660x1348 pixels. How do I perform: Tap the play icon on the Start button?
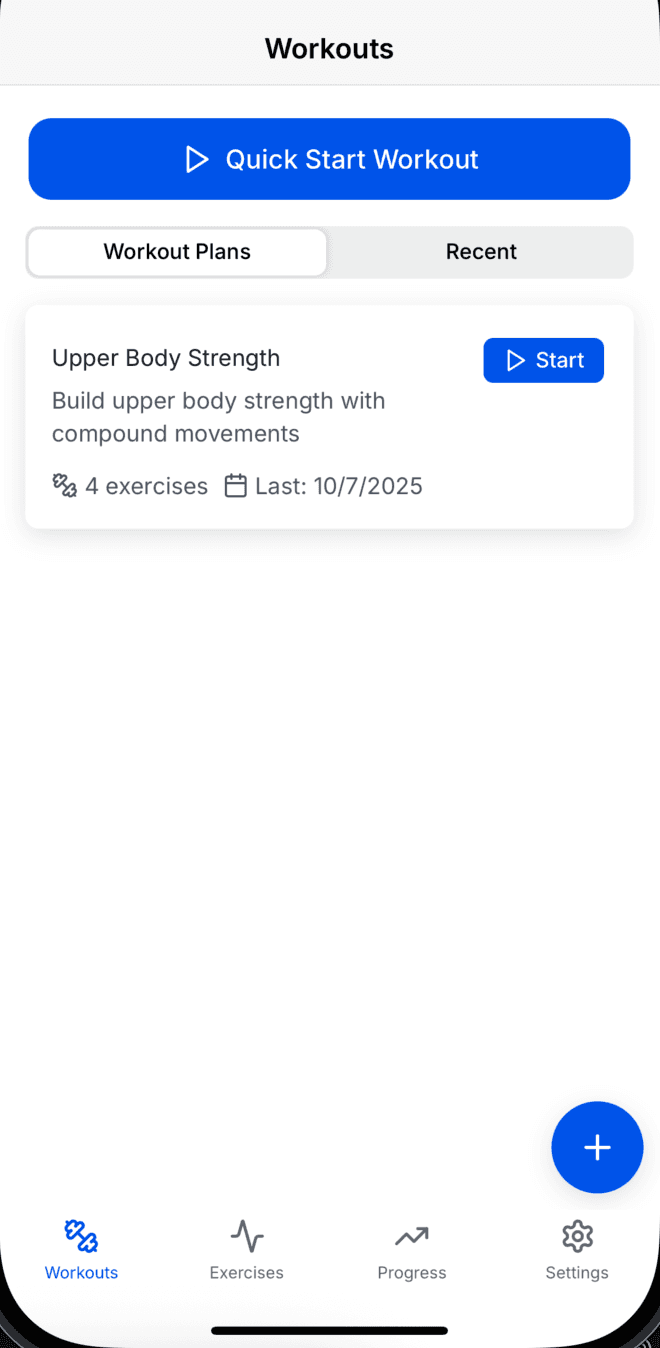[517, 360]
